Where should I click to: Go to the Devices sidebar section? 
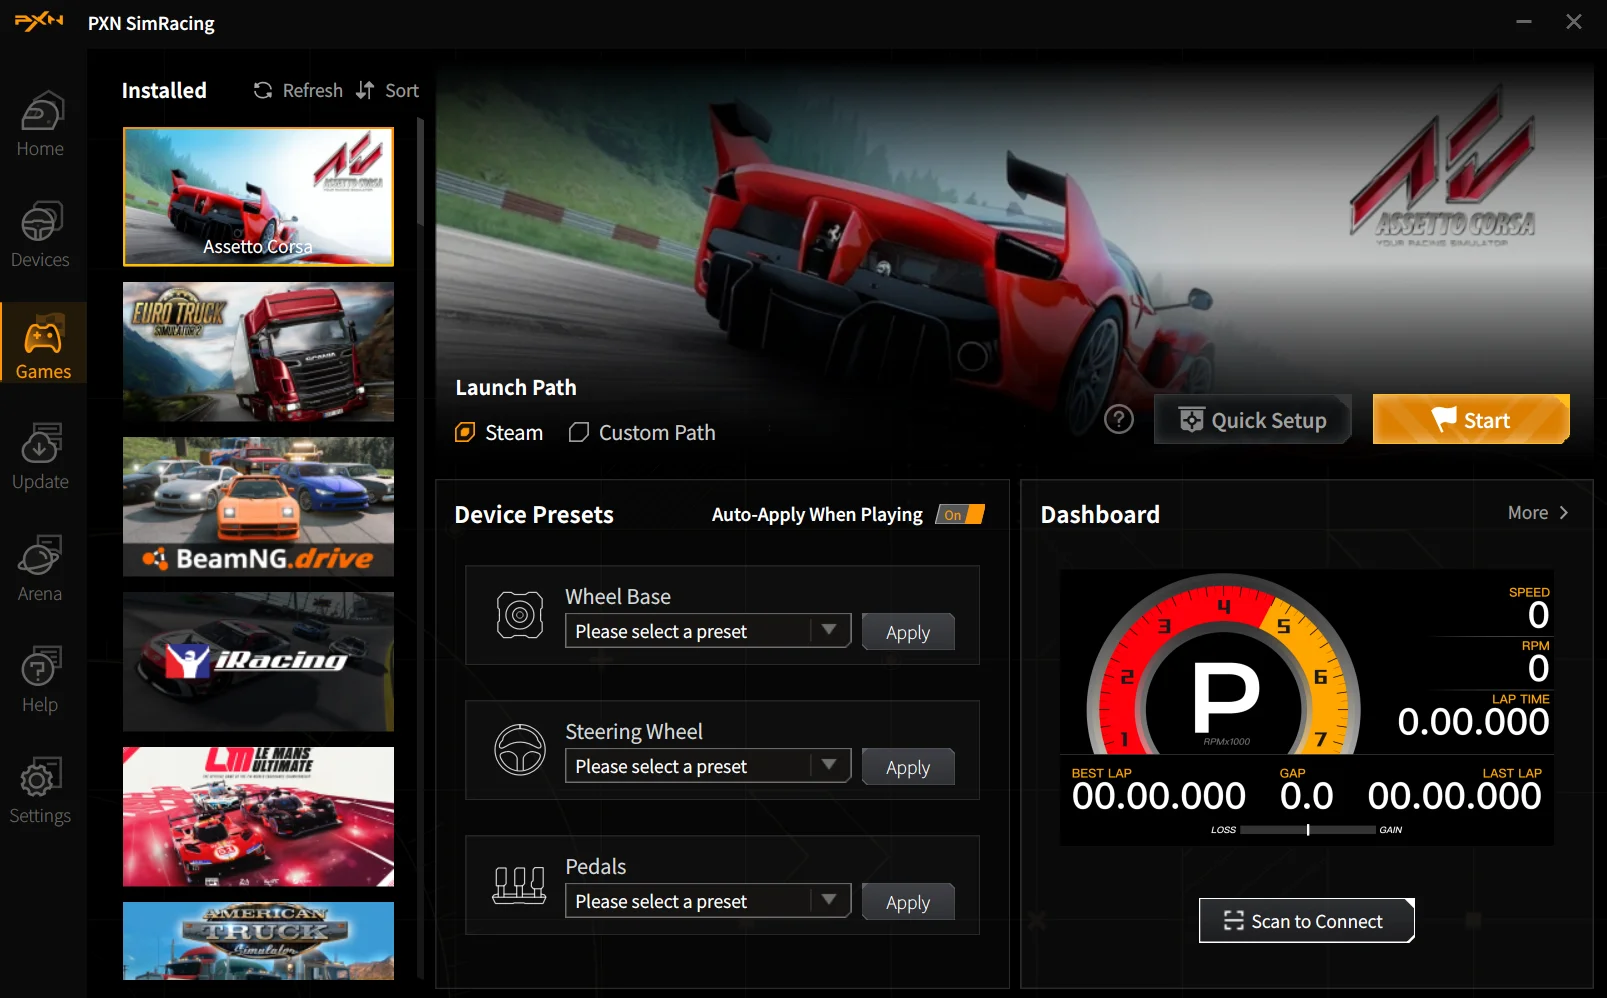click(40, 236)
